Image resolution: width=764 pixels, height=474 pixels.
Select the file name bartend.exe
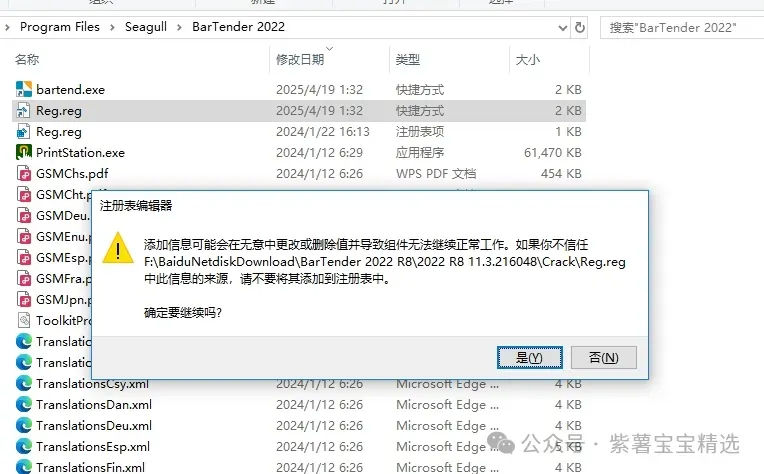[x=70, y=90]
